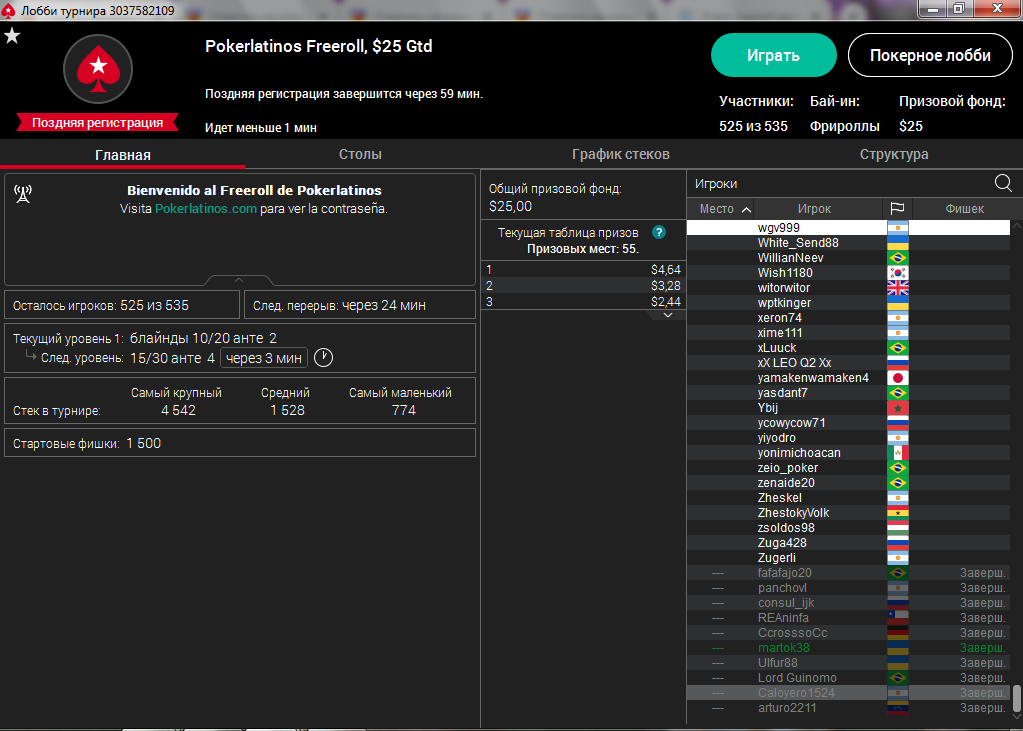Sort by Игрок column header
This screenshot has width=1023, height=731.
tap(814, 209)
